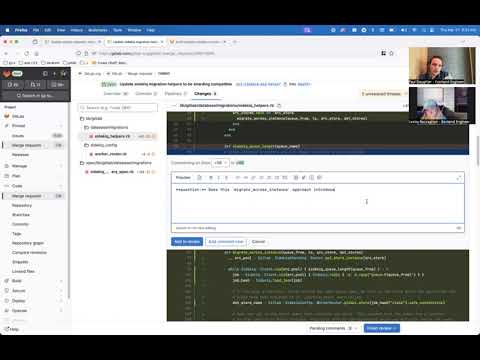Open the Bookmarks menu in the menu bar
Screen dimensions: 480x360
98,30
